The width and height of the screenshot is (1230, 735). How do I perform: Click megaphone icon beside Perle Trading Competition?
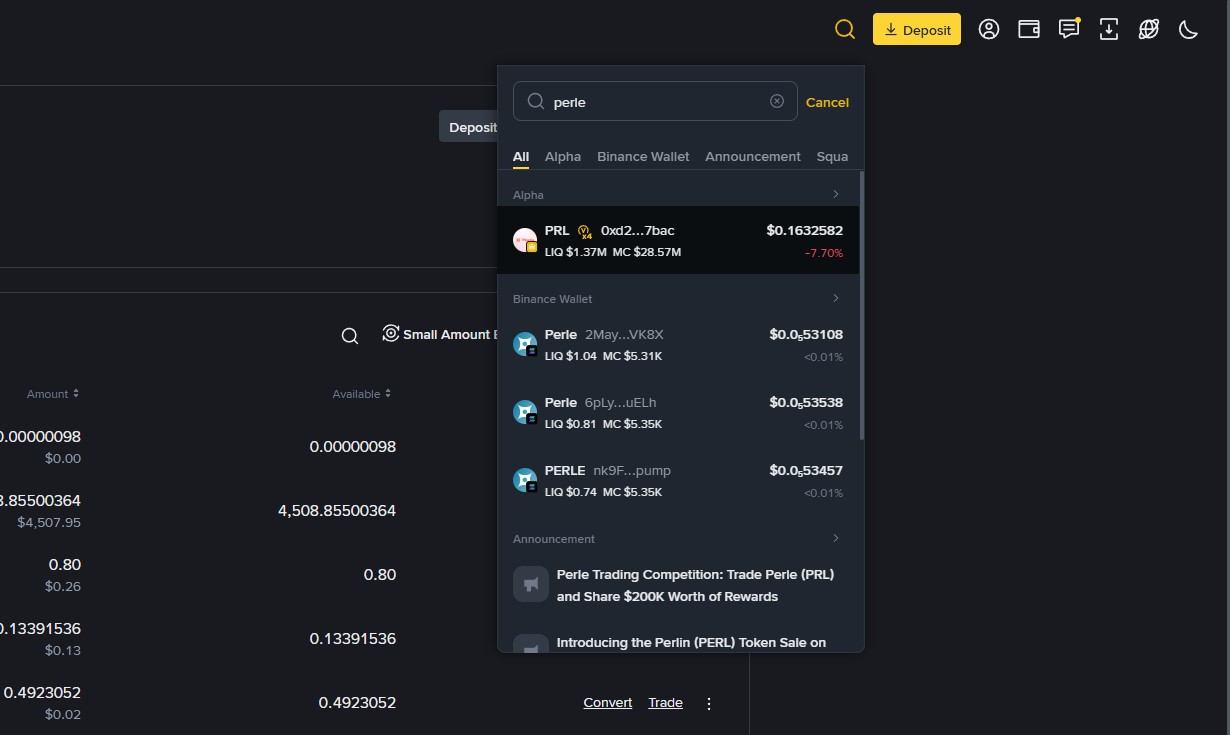click(x=531, y=584)
